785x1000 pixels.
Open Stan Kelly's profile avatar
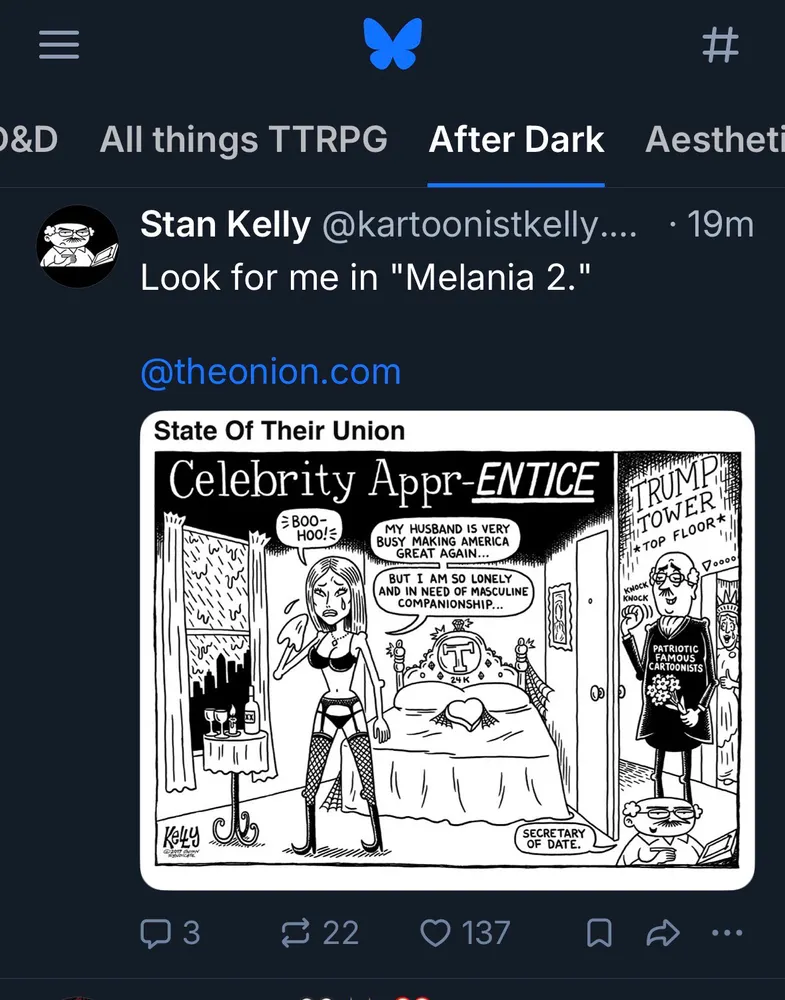pos(78,246)
